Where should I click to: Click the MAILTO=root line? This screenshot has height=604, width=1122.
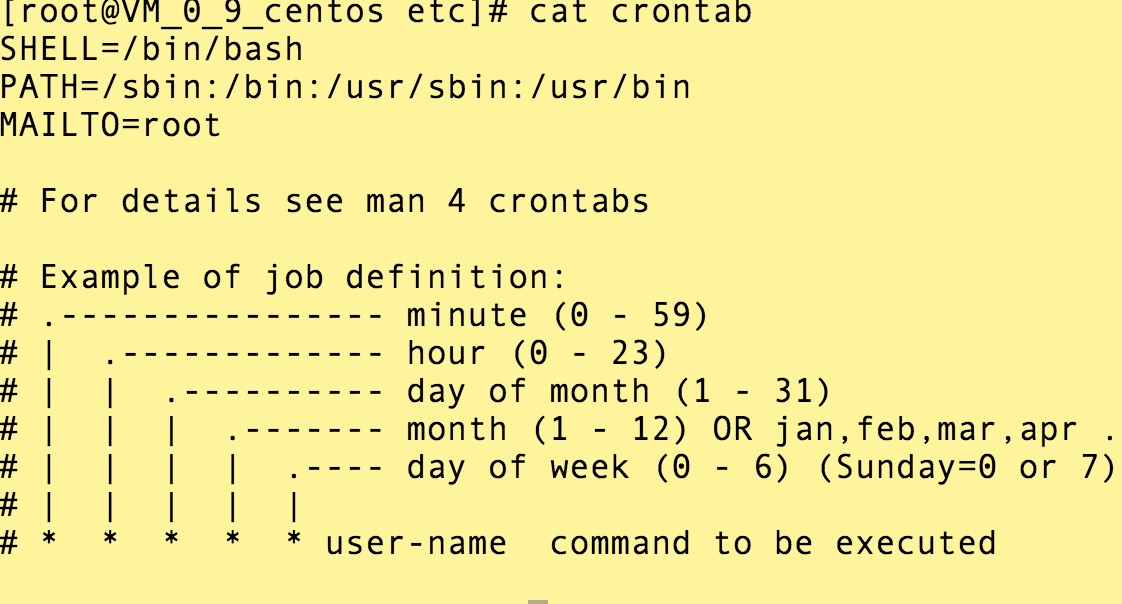(110, 125)
